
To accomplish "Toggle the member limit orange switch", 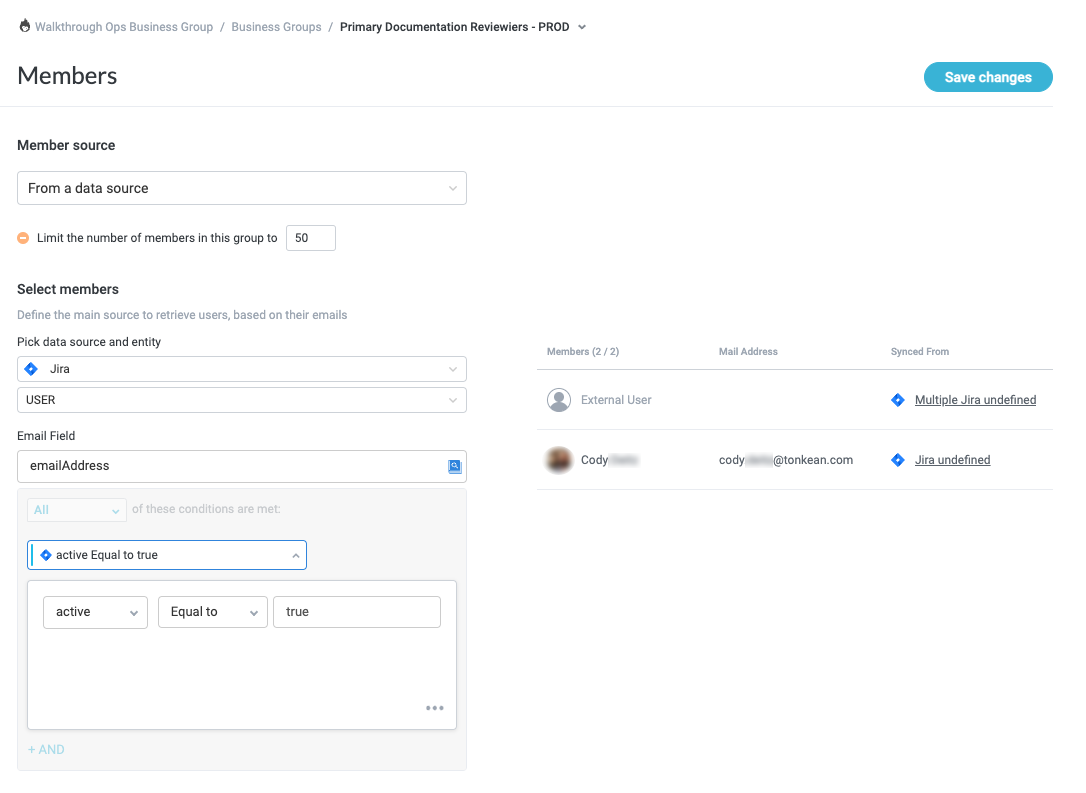I will click(x=24, y=238).
